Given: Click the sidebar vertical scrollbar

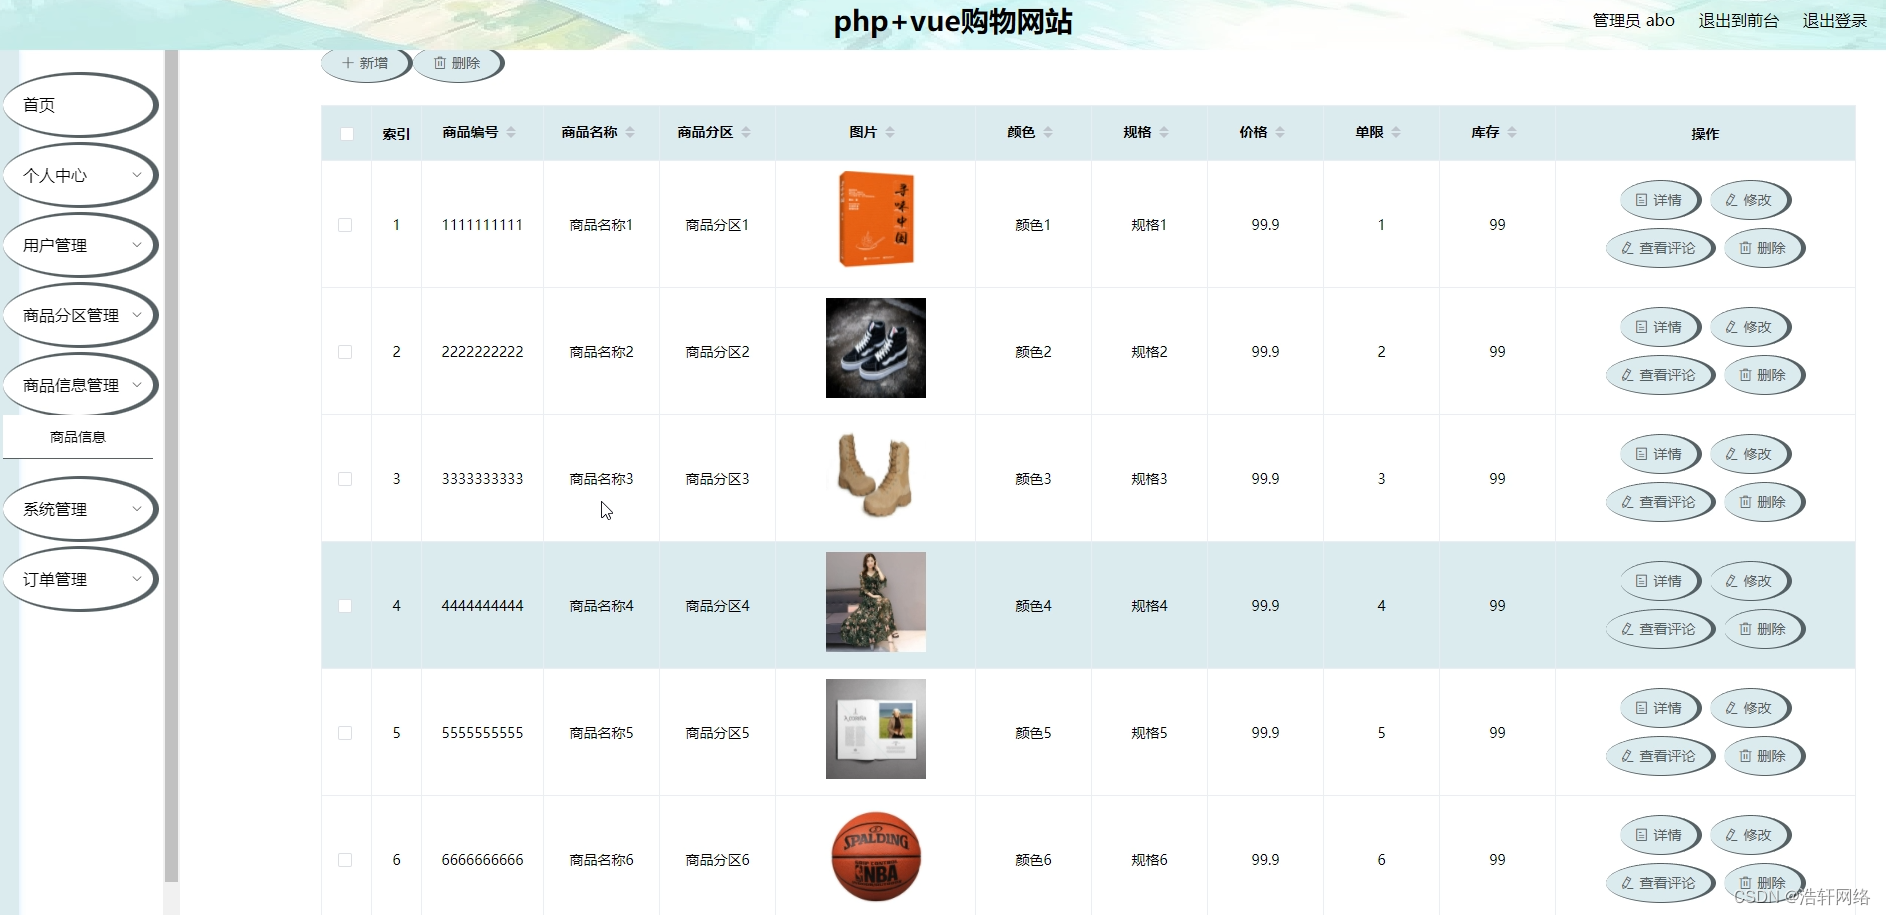Looking at the screenshot, I should [171, 466].
